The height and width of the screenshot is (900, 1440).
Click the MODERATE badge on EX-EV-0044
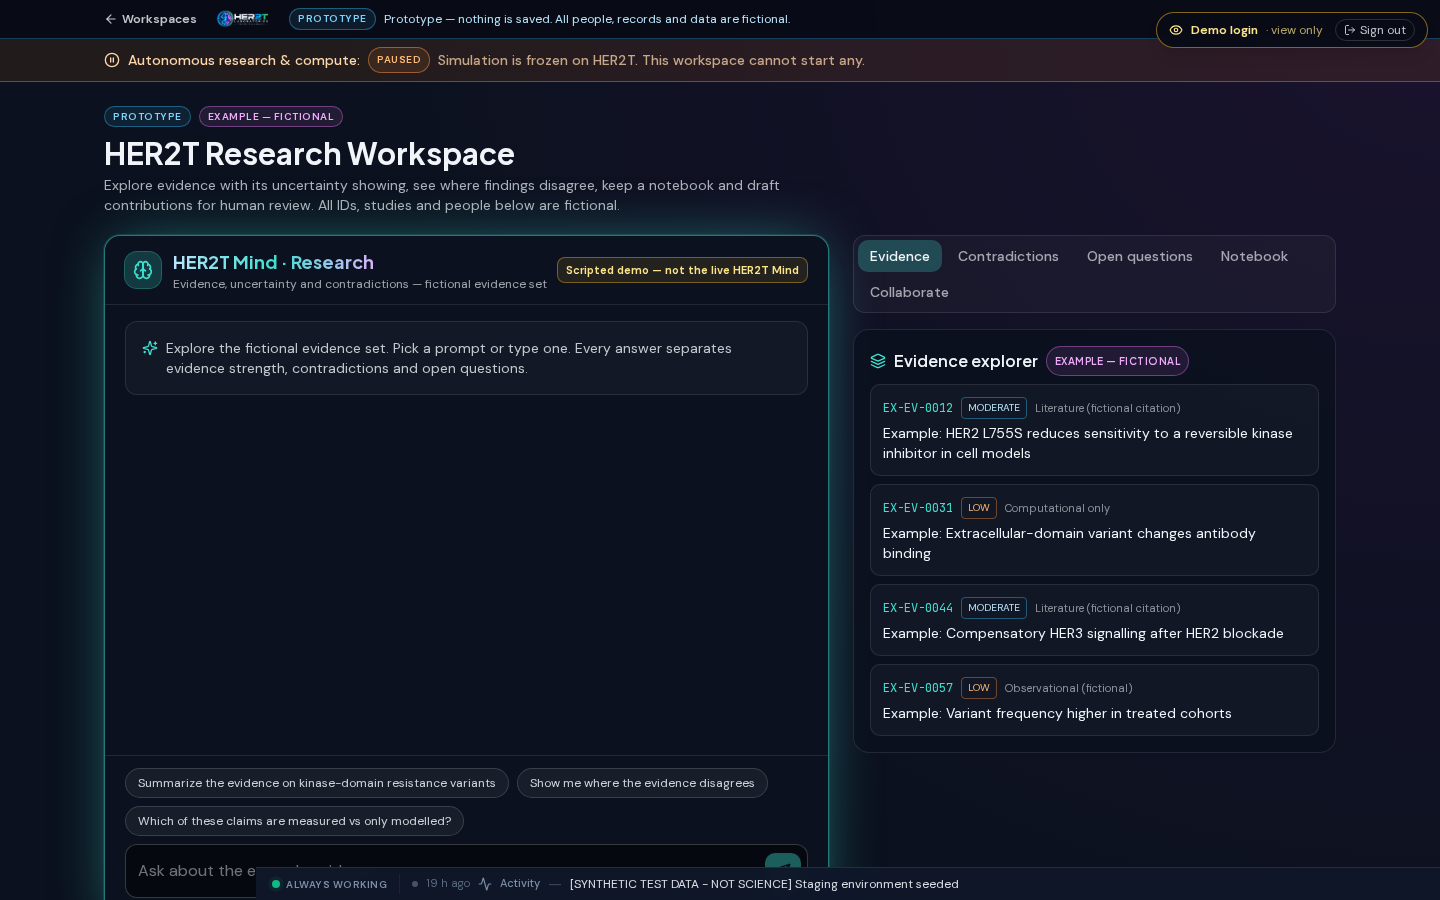pyautogui.click(x=994, y=608)
